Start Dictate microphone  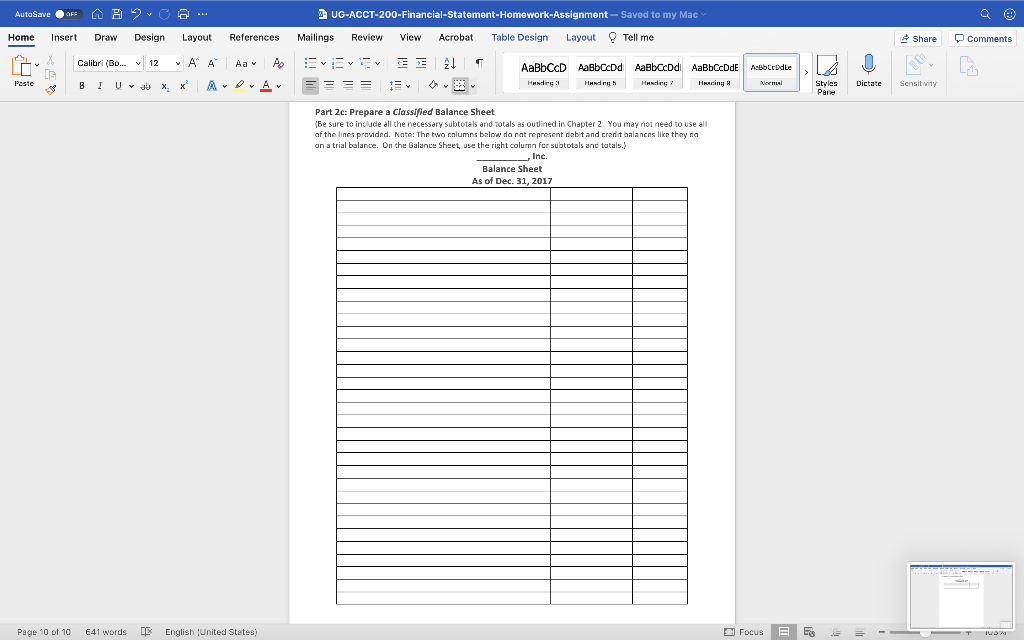point(869,71)
